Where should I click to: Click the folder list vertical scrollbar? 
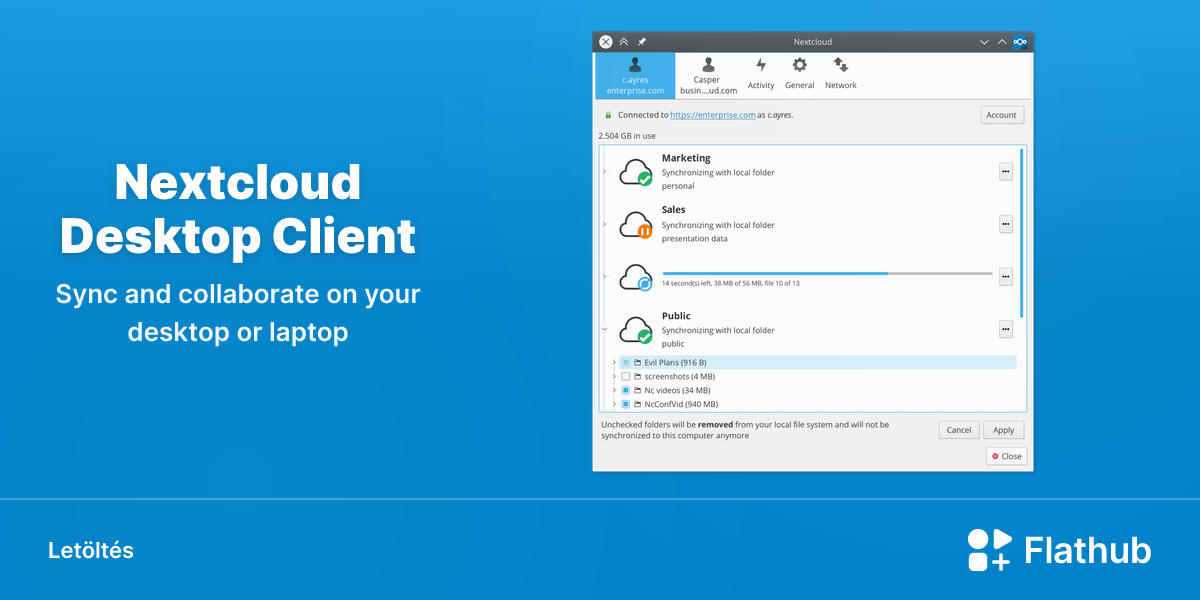coord(1021,232)
